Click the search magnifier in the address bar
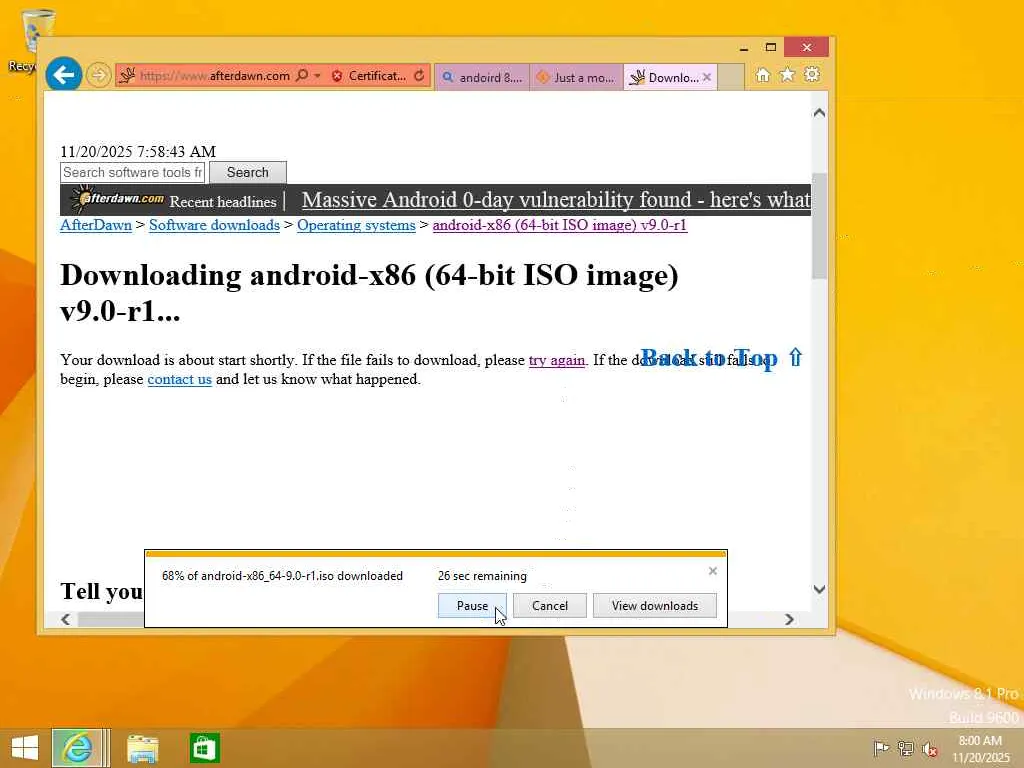The height and width of the screenshot is (768, 1024). click(x=302, y=76)
